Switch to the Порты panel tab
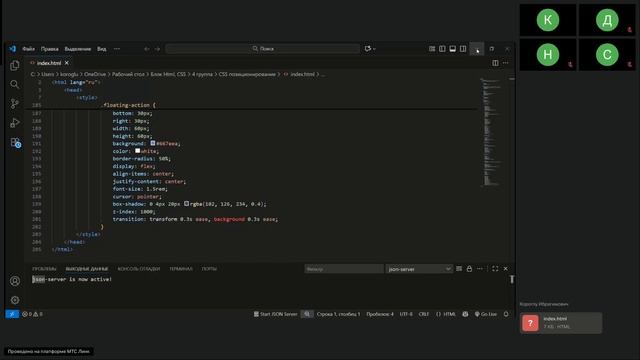This screenshot has height=360, width=640. (209, 269)
